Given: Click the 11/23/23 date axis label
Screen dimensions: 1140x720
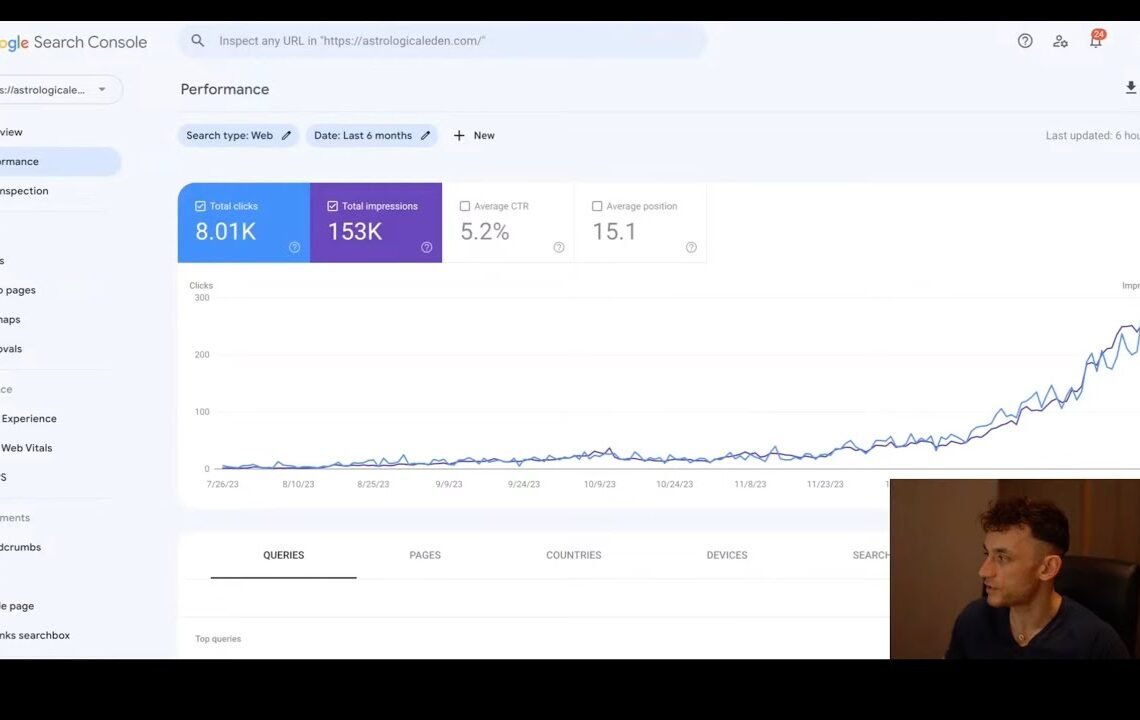Looking at the screenshot, I should (825, 484).
